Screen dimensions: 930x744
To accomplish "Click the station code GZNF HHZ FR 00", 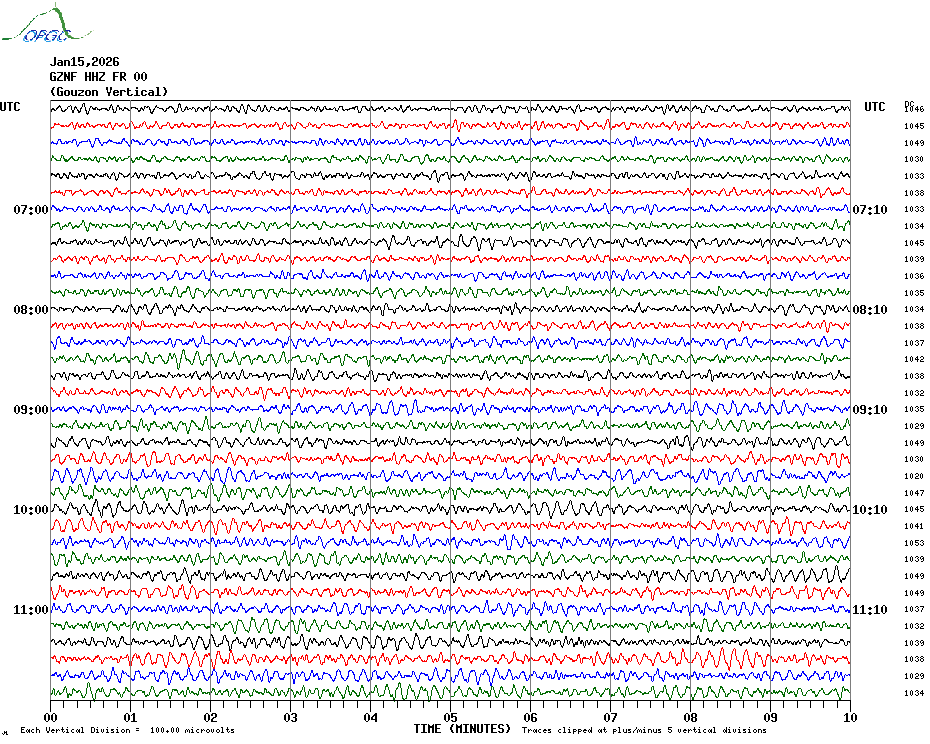I will pos(98,77).
